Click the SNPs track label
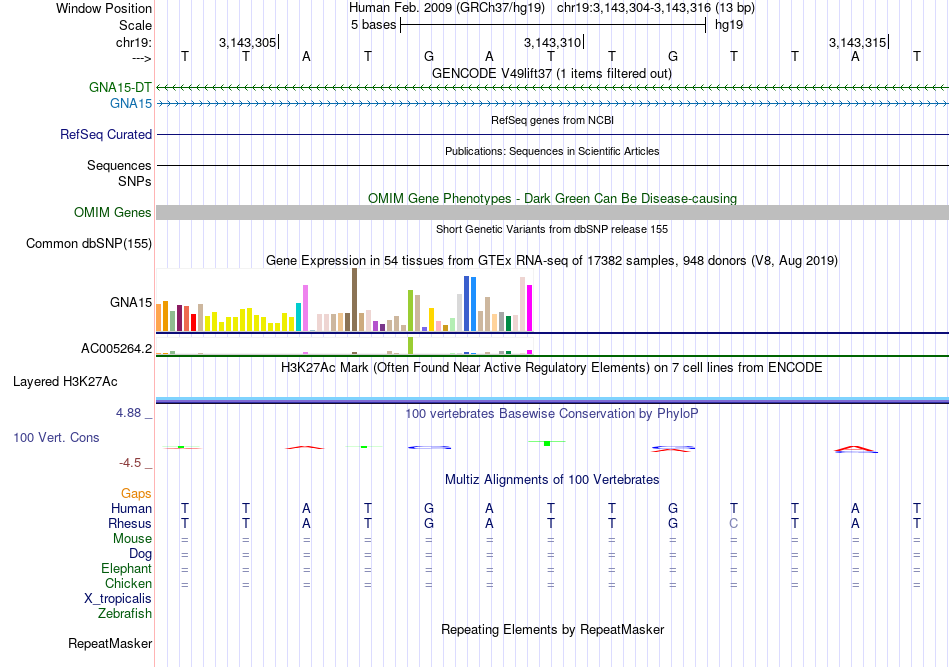950x667 pixels. pos(135,181)
